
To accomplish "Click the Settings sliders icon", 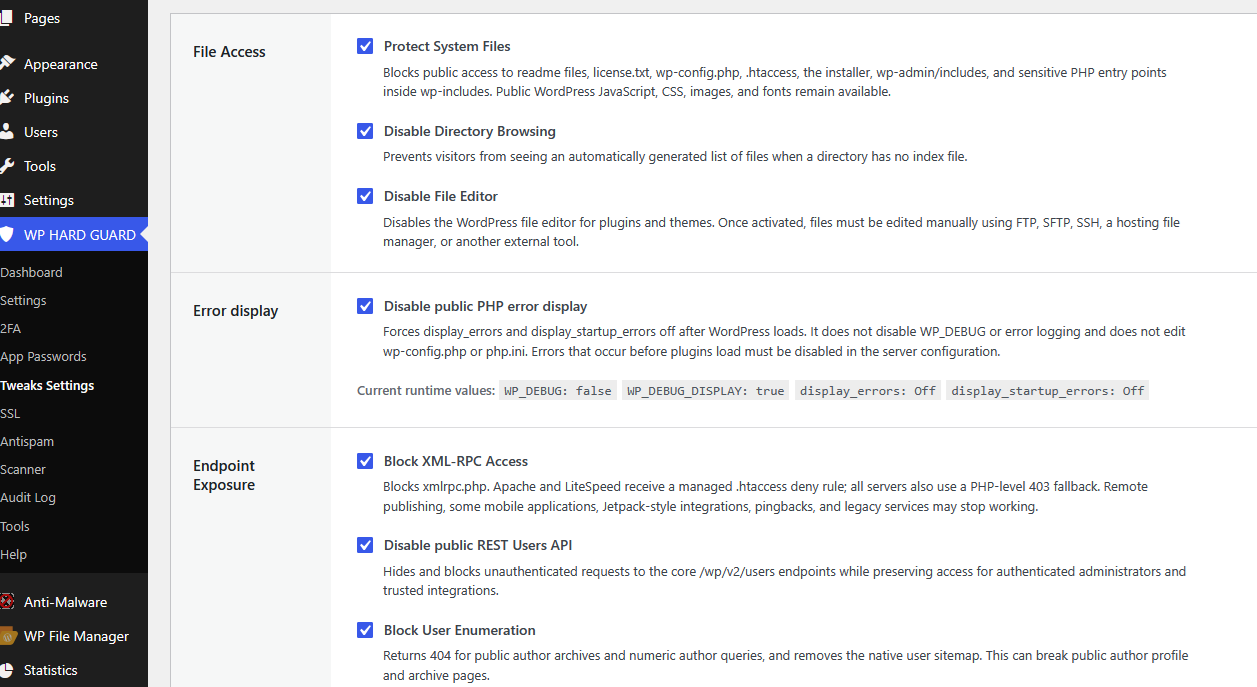I will (6, 200).
